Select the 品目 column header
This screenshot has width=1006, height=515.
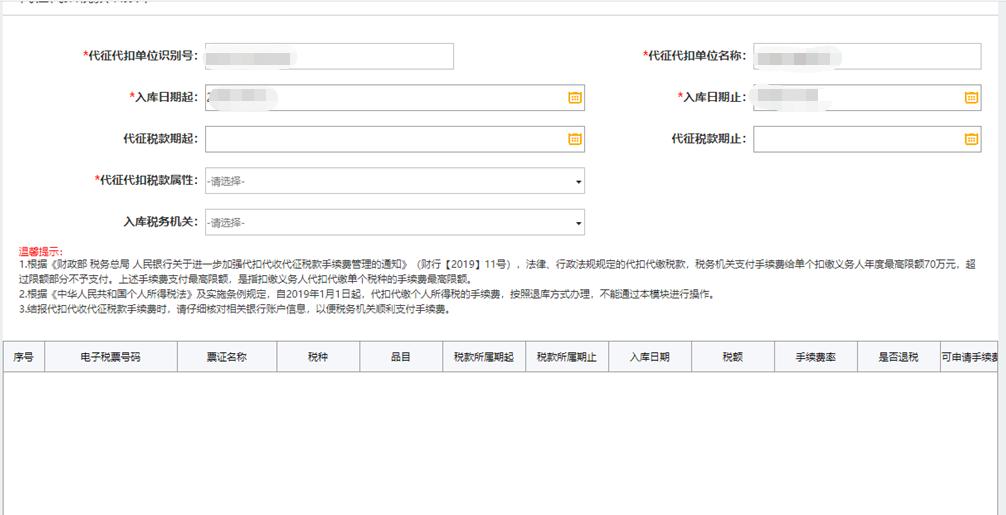400,357
